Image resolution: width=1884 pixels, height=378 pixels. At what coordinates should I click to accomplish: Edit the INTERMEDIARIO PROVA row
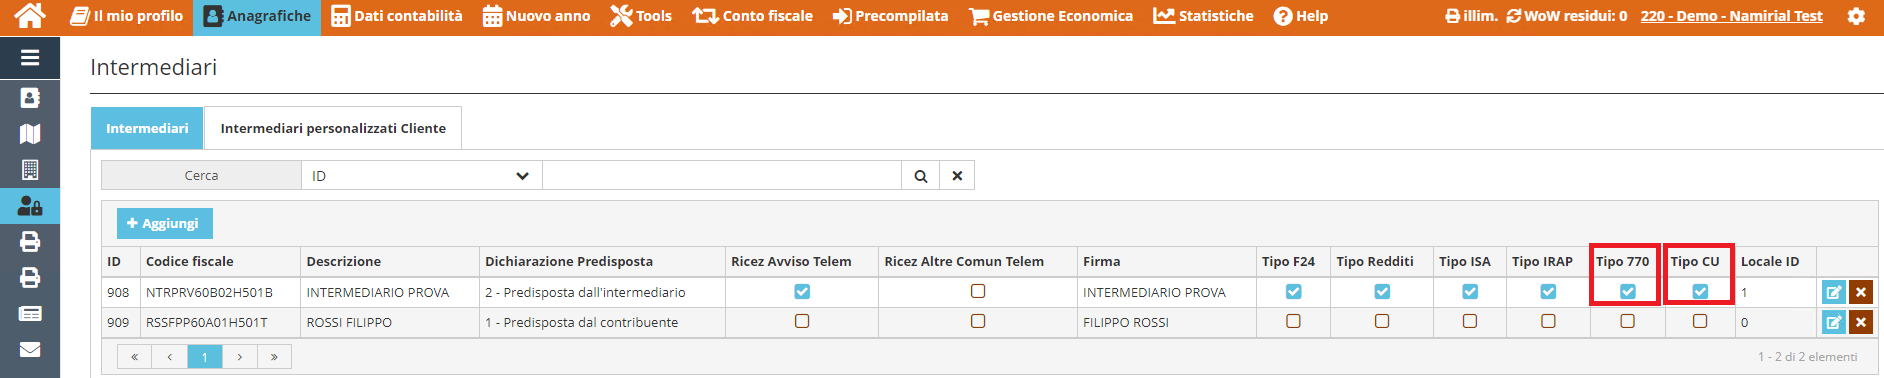pyautogui.click(x=1833, y=292)
